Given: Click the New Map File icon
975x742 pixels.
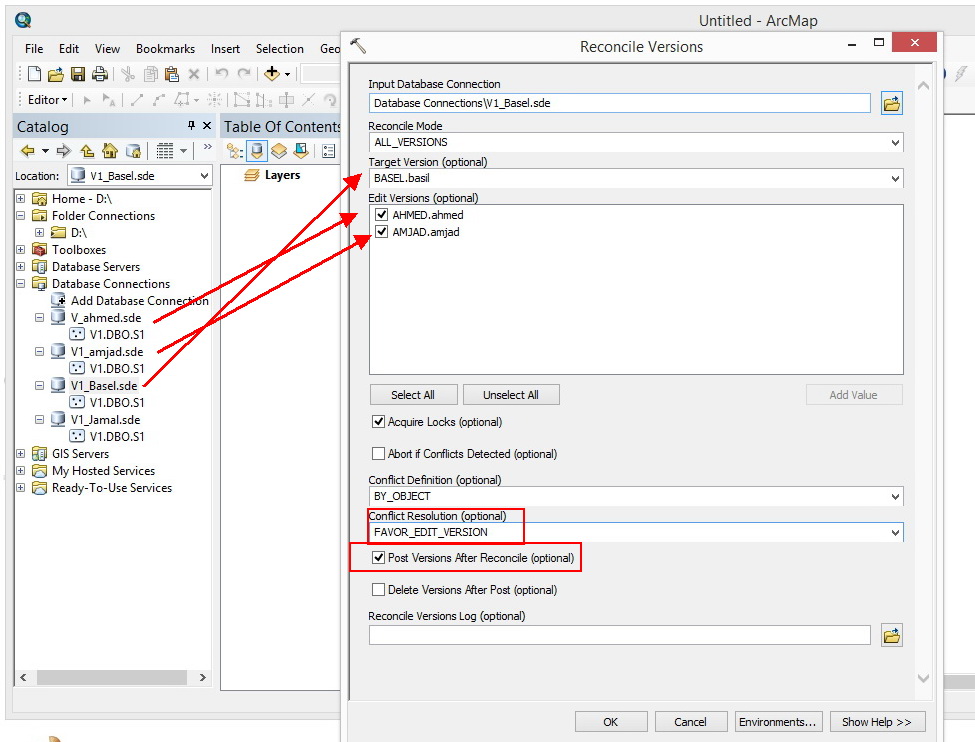Looking at the screenshot, I should click(35, 74).
